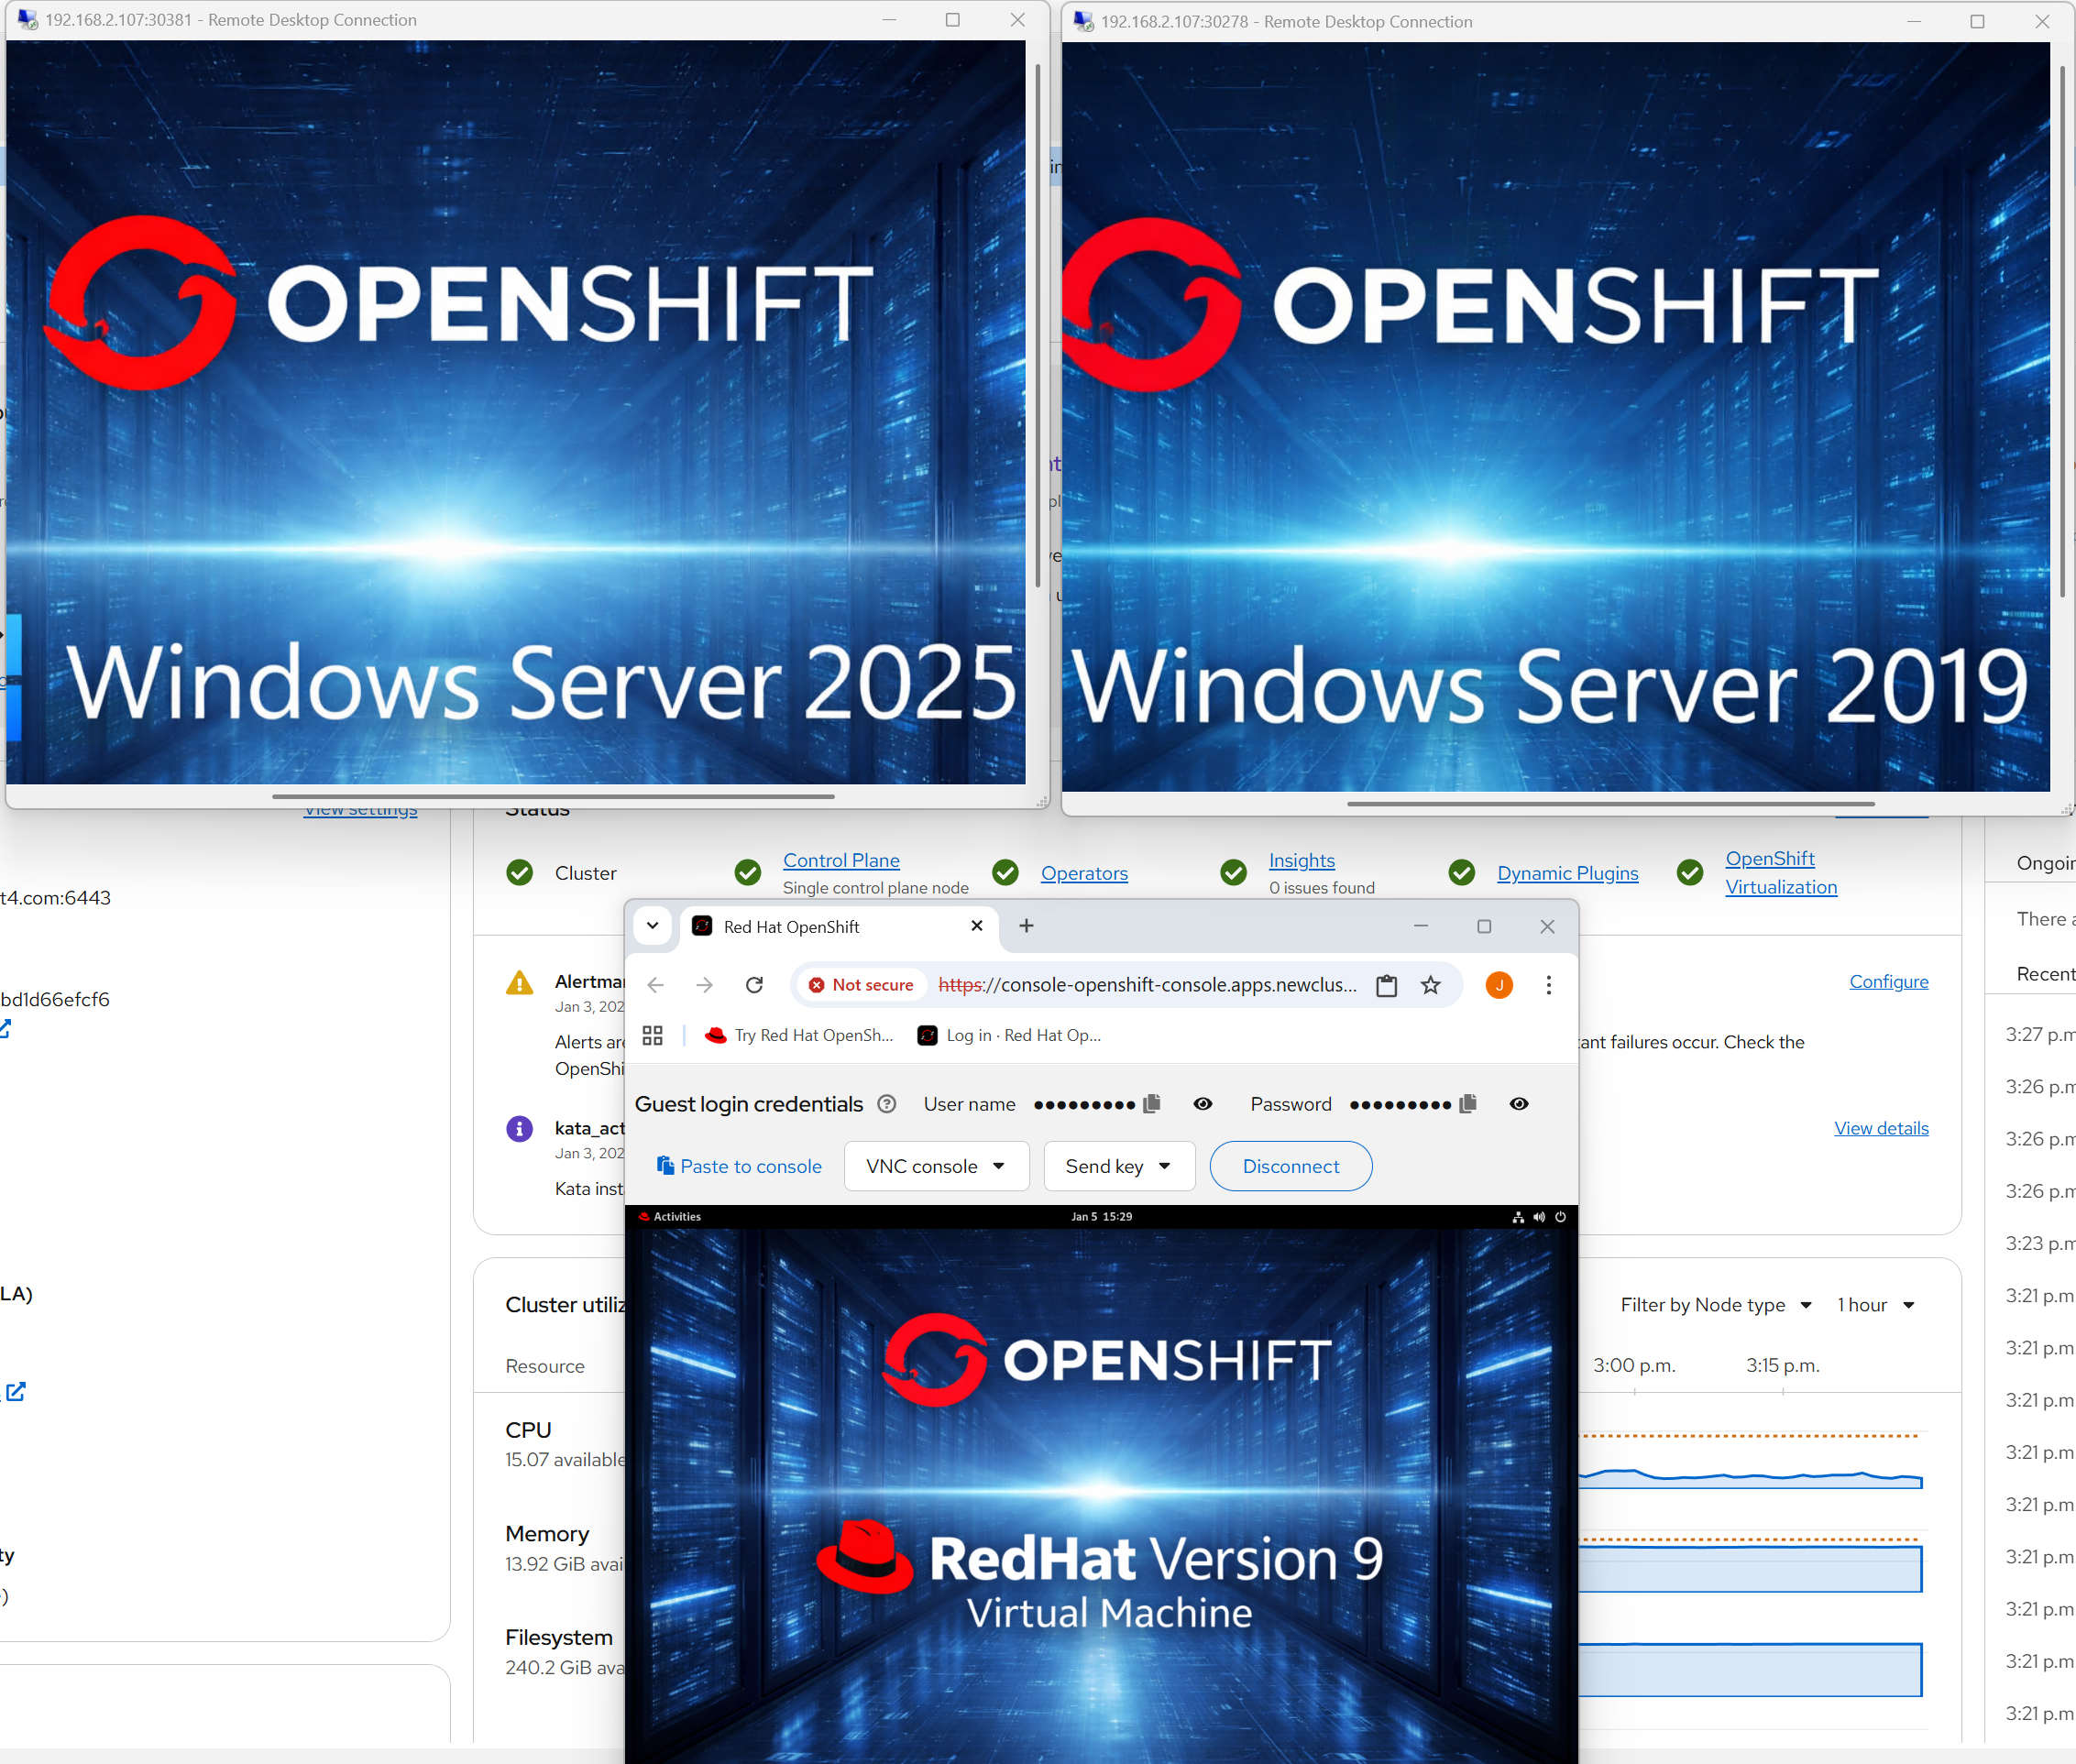The height and width of the screenshot is (1764, 2076).
Task: Maximize the Chrome browser window
Action: click(1484, 926)
